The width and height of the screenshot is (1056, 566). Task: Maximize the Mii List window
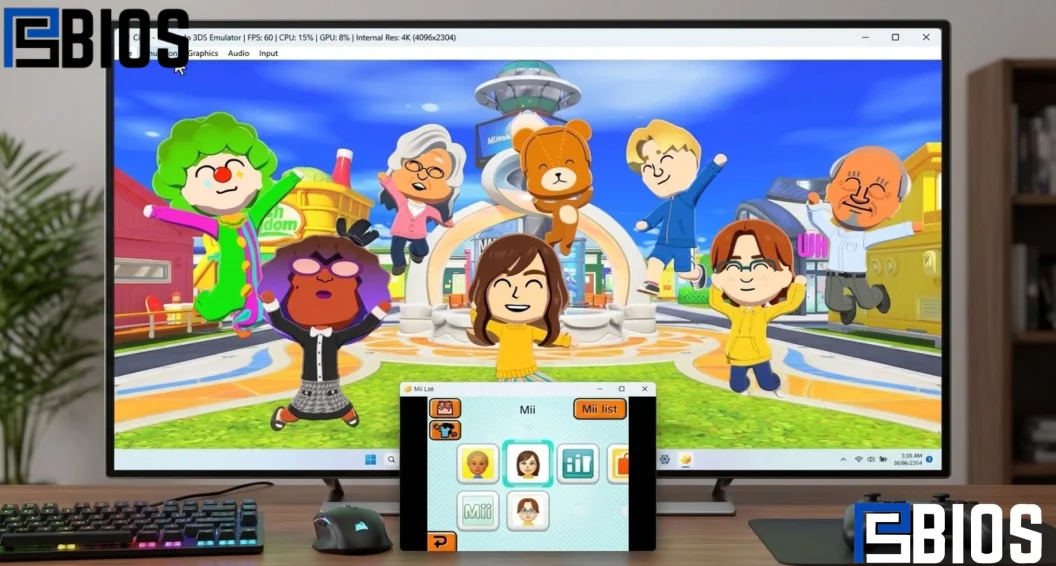pyautogui.click(x=622, y=389)
